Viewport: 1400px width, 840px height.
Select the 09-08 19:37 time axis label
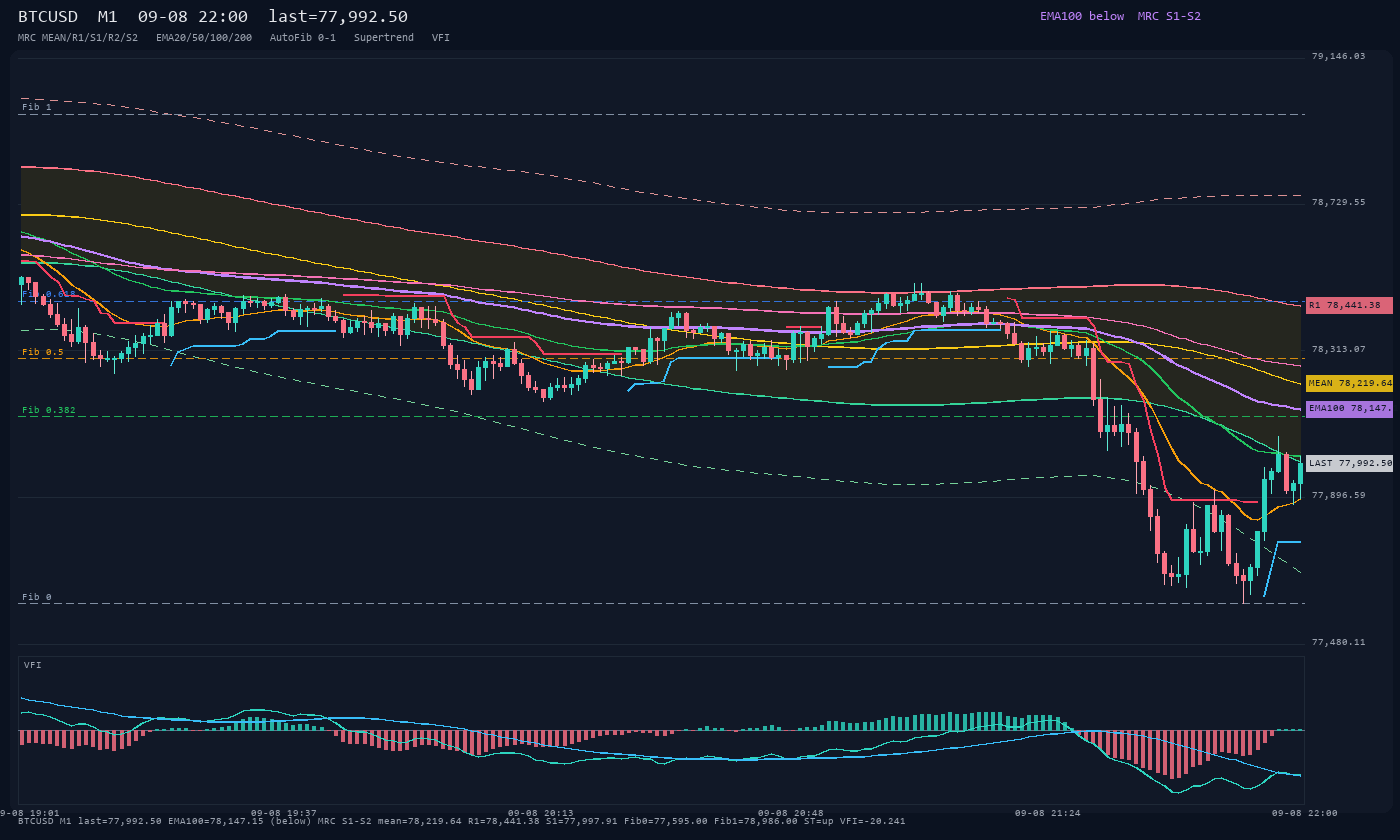284,813
